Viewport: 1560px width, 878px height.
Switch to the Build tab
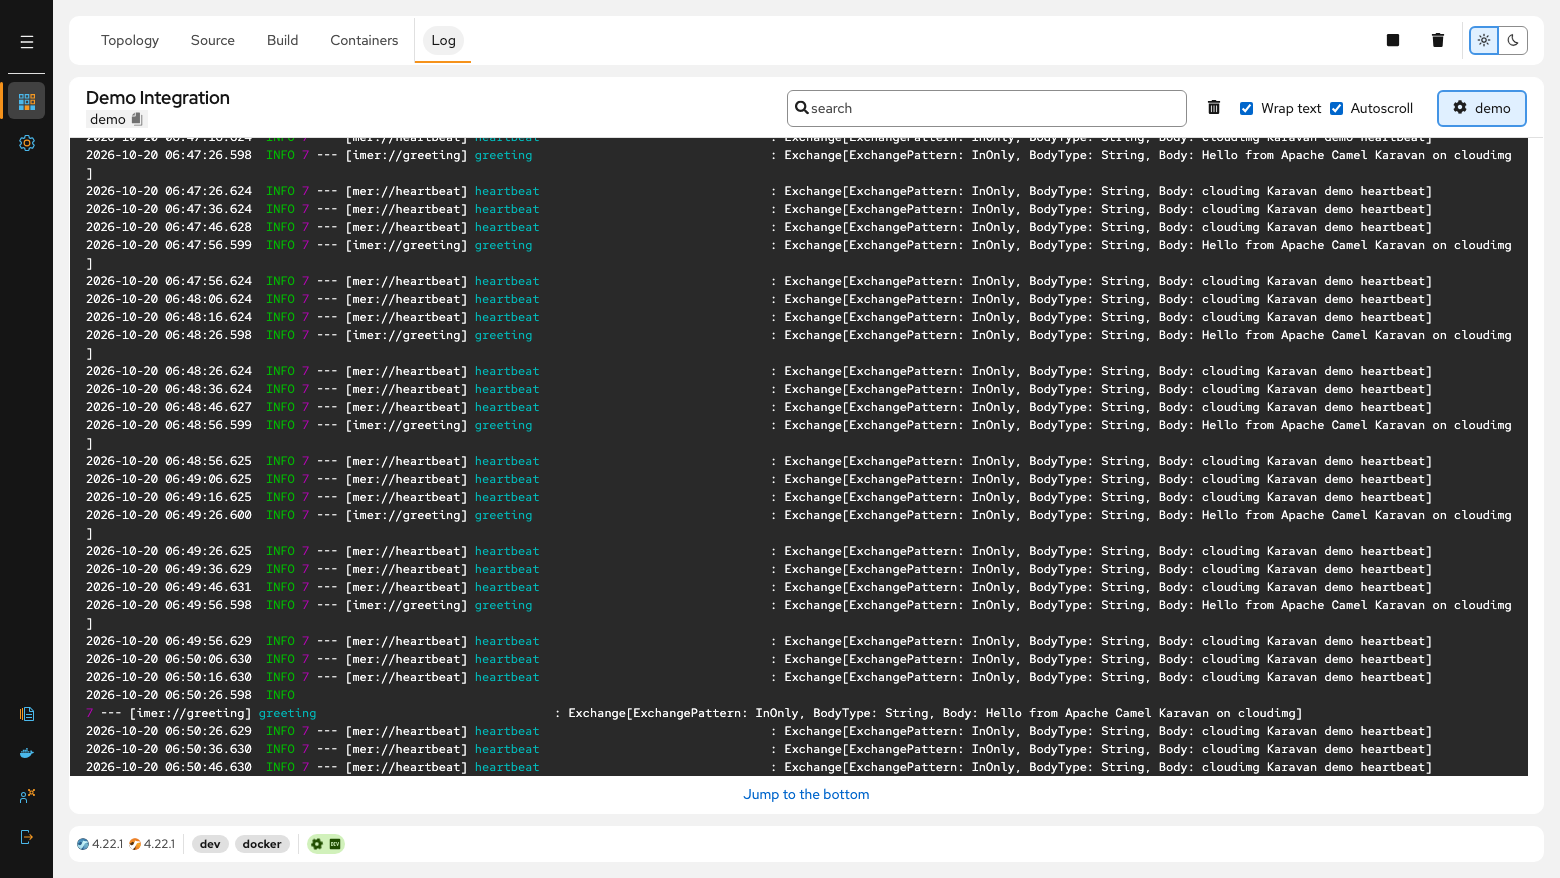pyautogui.click(x=283, y=40)
